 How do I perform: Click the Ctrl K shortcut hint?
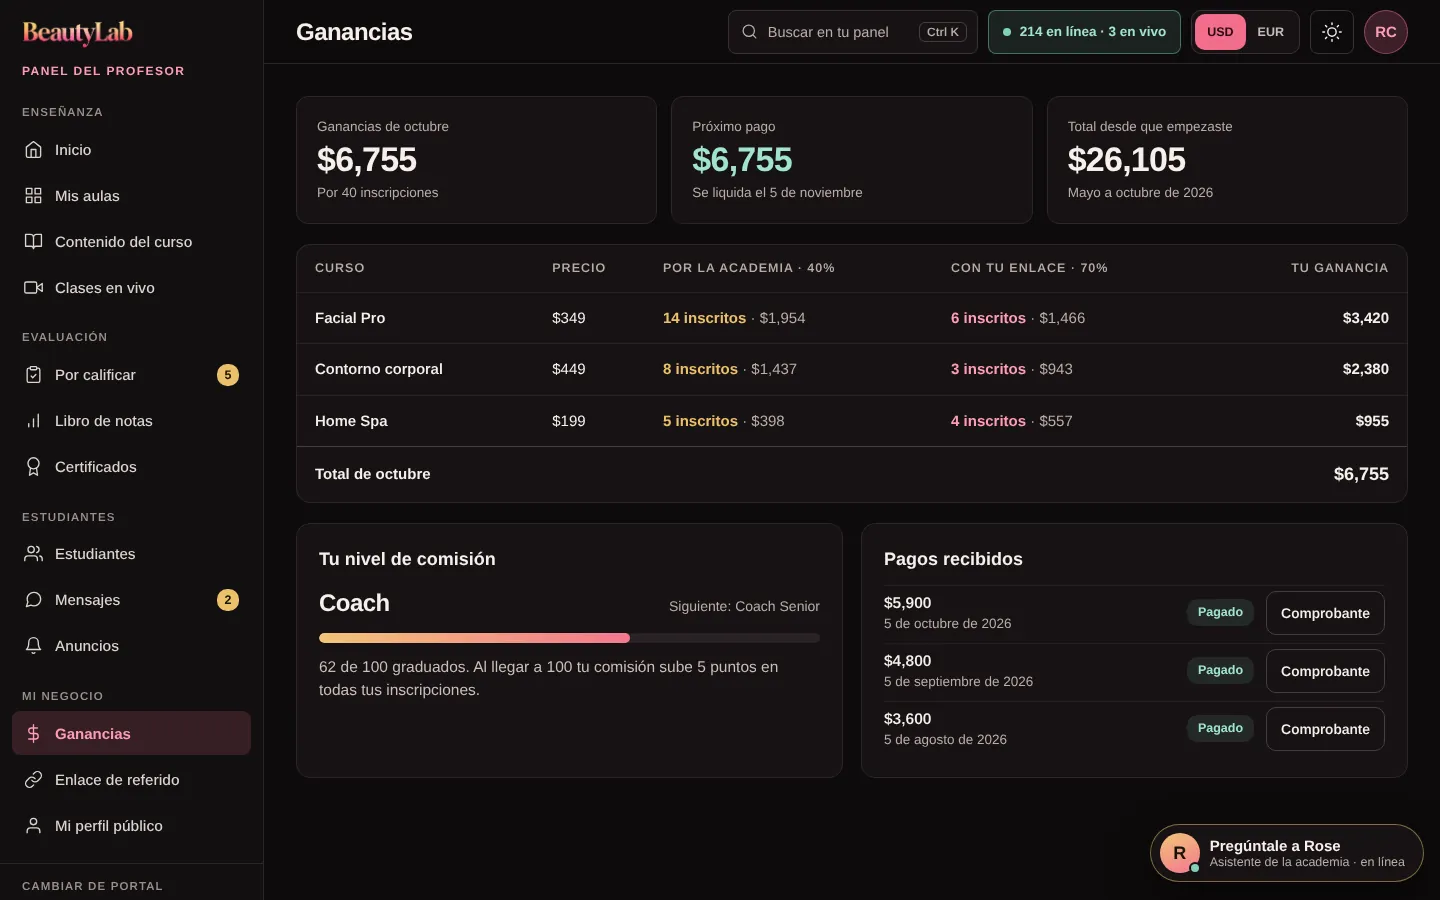[x=943, y=32]
